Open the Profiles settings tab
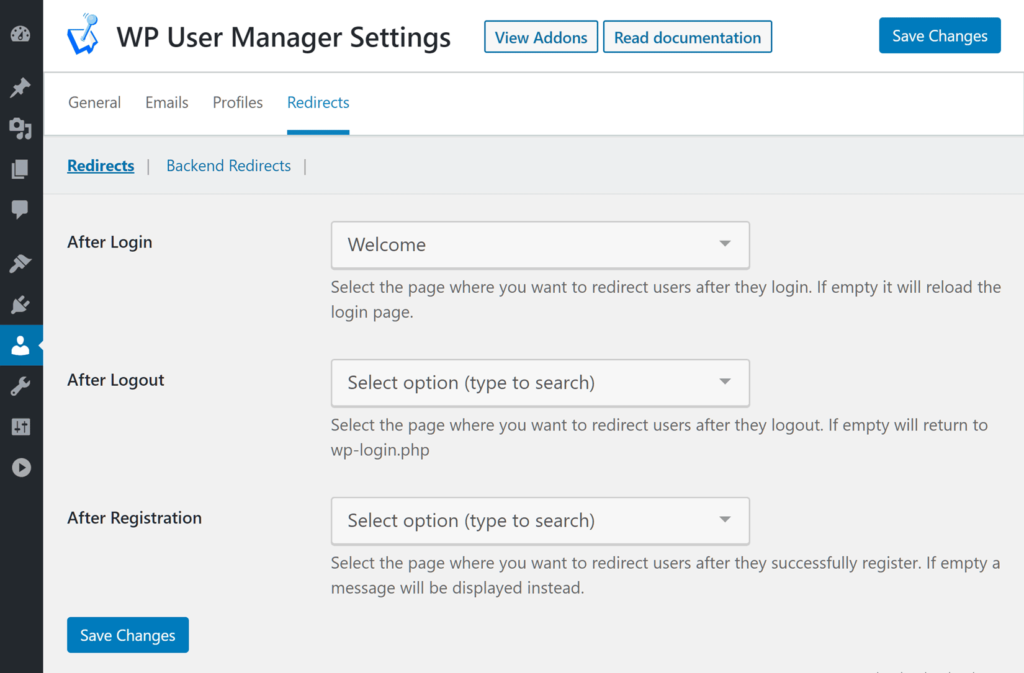The height and width of the screenshot is (673, 1024). point(237,102)
